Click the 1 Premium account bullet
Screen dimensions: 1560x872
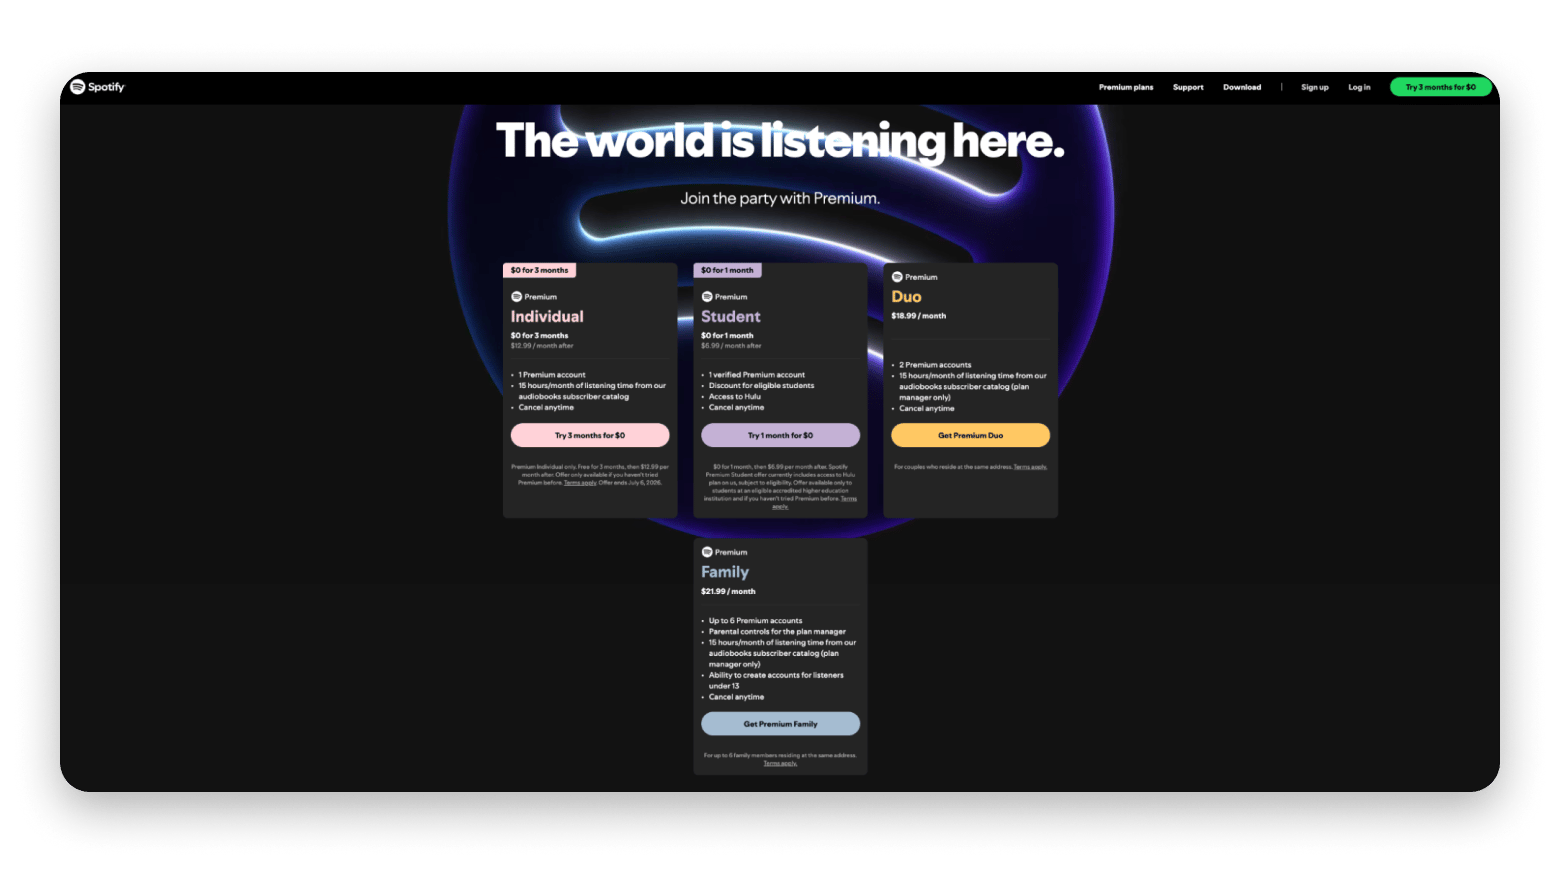tap(552, 375)
